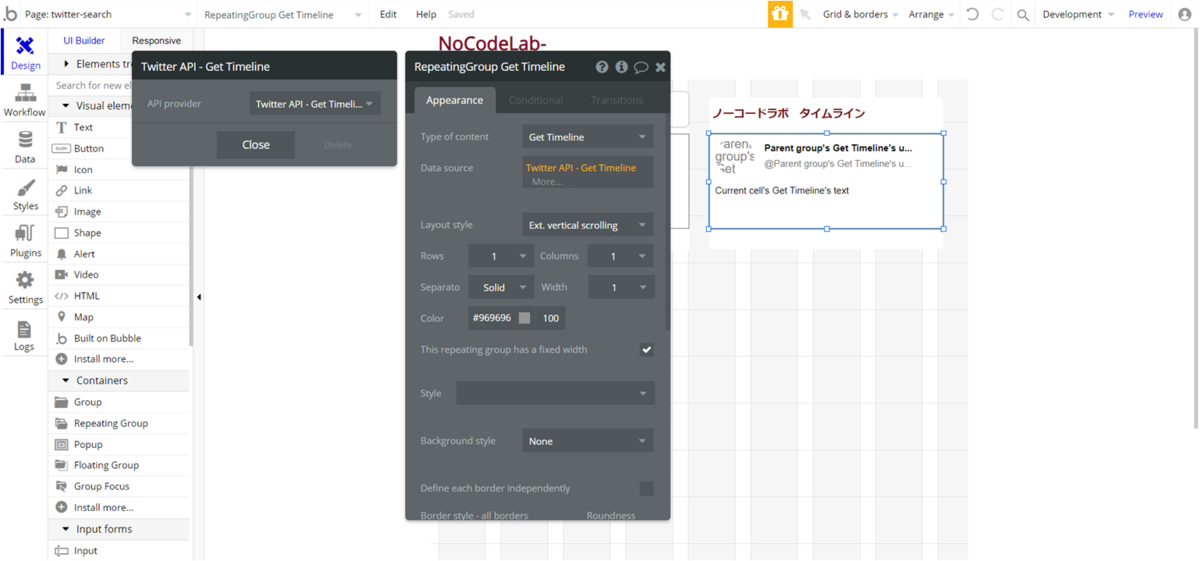Open the Arrange menu
The height and width of the screenshot is (561, 1200).
pos(930,14)
